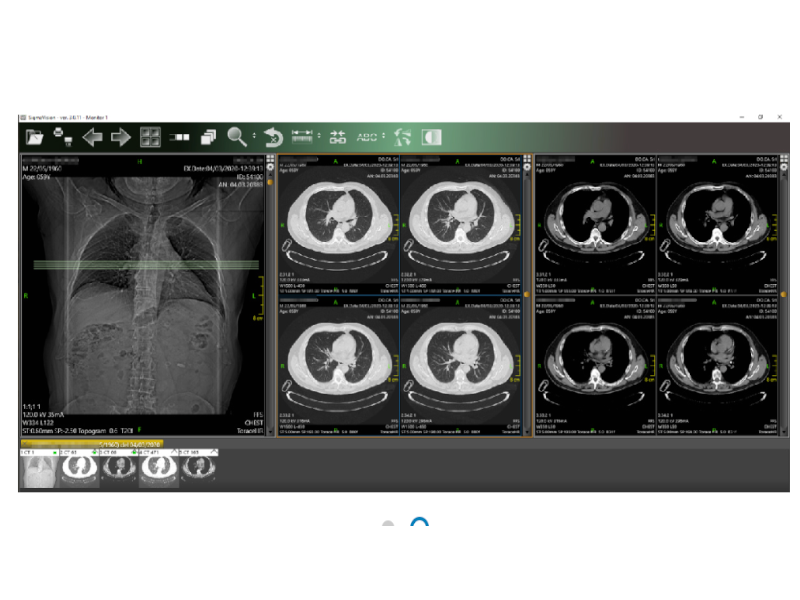Image resolution: width=800 pixels, height=600 pixels.
Task: Select the bottom-right mediastinal window CT slice
Action: click(x=717, y=366)
